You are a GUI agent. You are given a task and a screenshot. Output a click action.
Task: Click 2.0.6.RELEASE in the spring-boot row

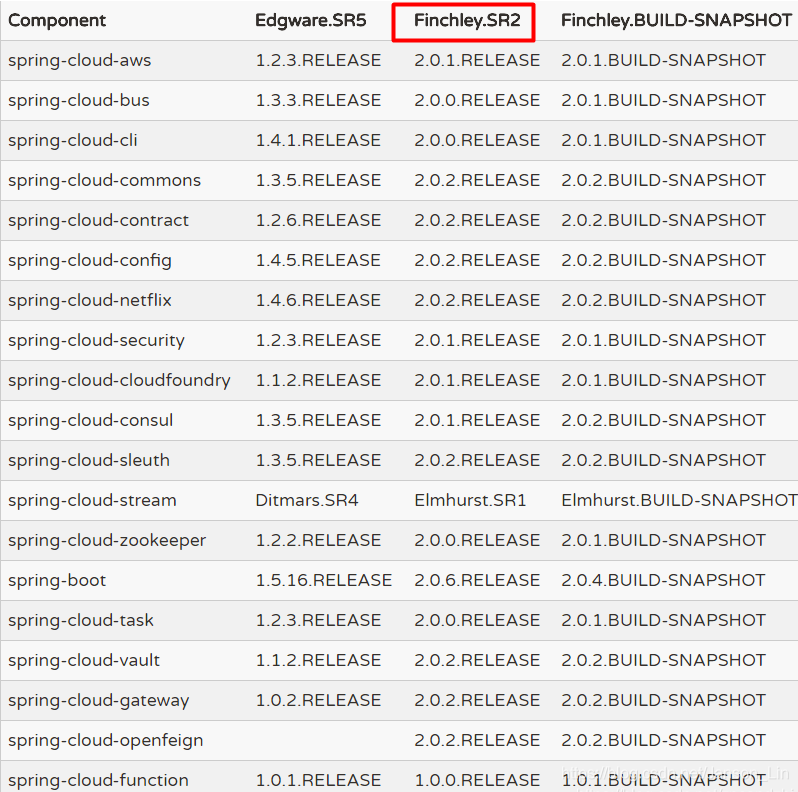pyautogui.click(x=477, y=580)
